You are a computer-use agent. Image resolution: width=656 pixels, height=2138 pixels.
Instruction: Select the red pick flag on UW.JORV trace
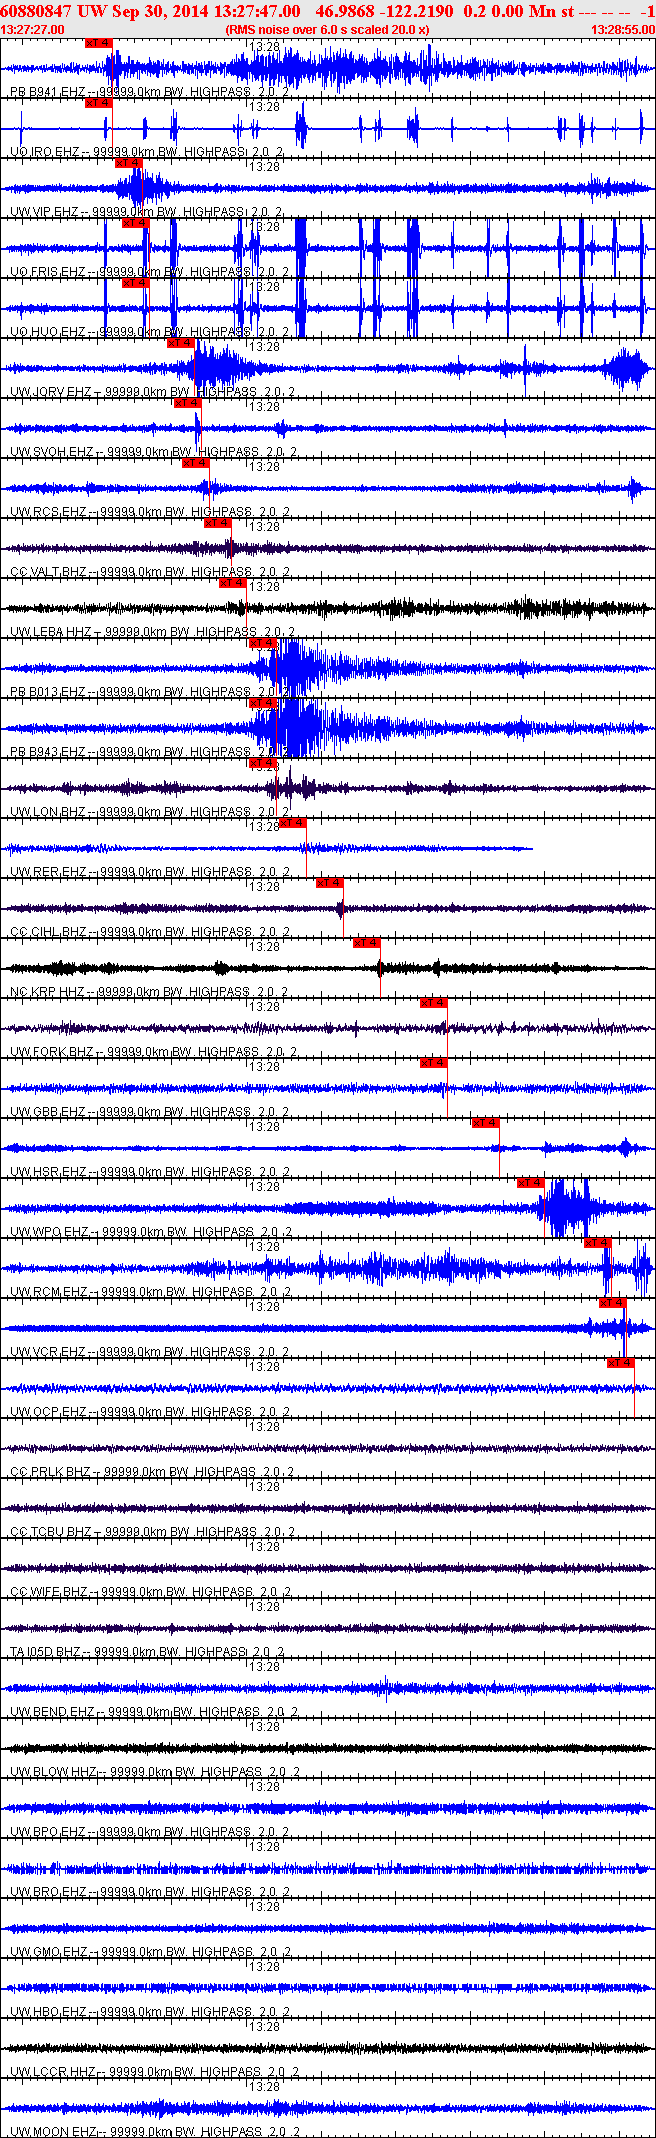pyautogui.click(x=181, y=343)
